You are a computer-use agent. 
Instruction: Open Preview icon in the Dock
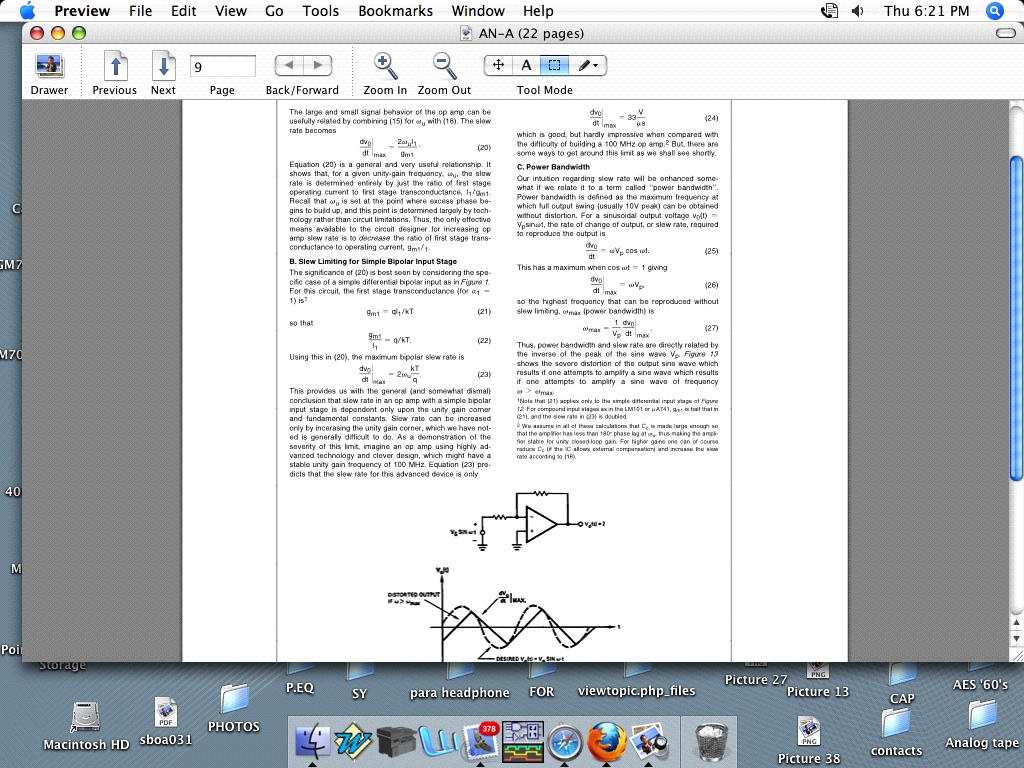(x=648, y=741)
